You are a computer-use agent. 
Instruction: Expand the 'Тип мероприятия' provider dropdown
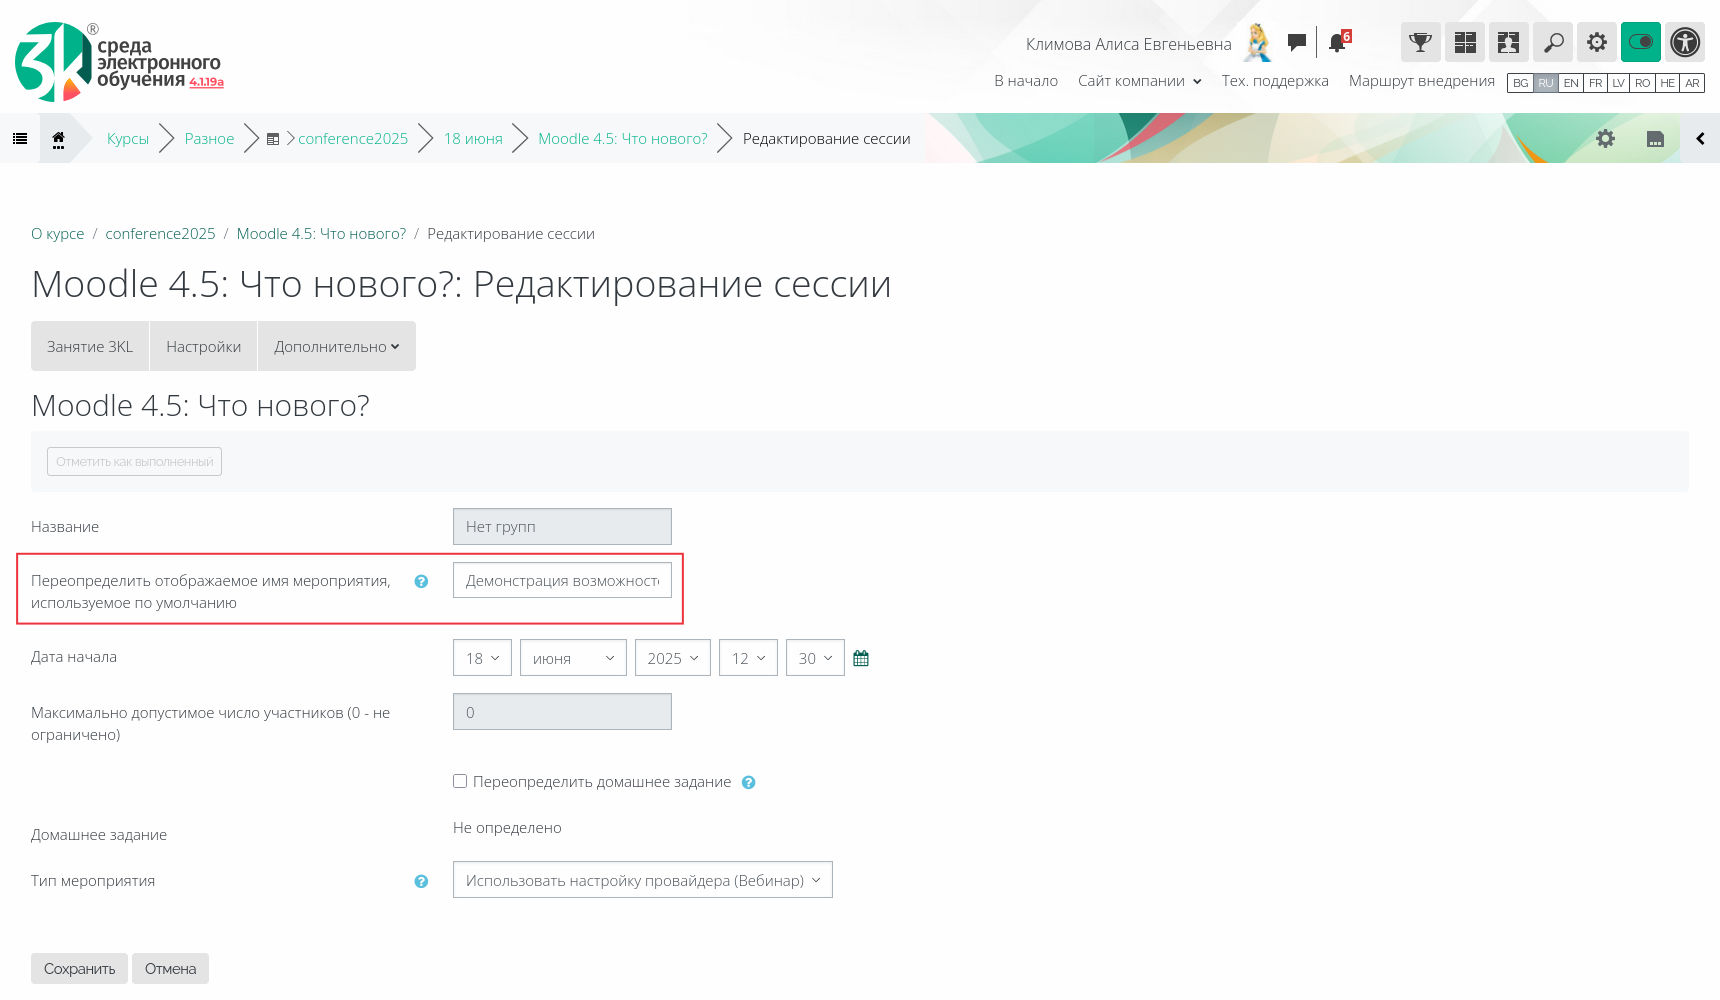click(642, 880)
